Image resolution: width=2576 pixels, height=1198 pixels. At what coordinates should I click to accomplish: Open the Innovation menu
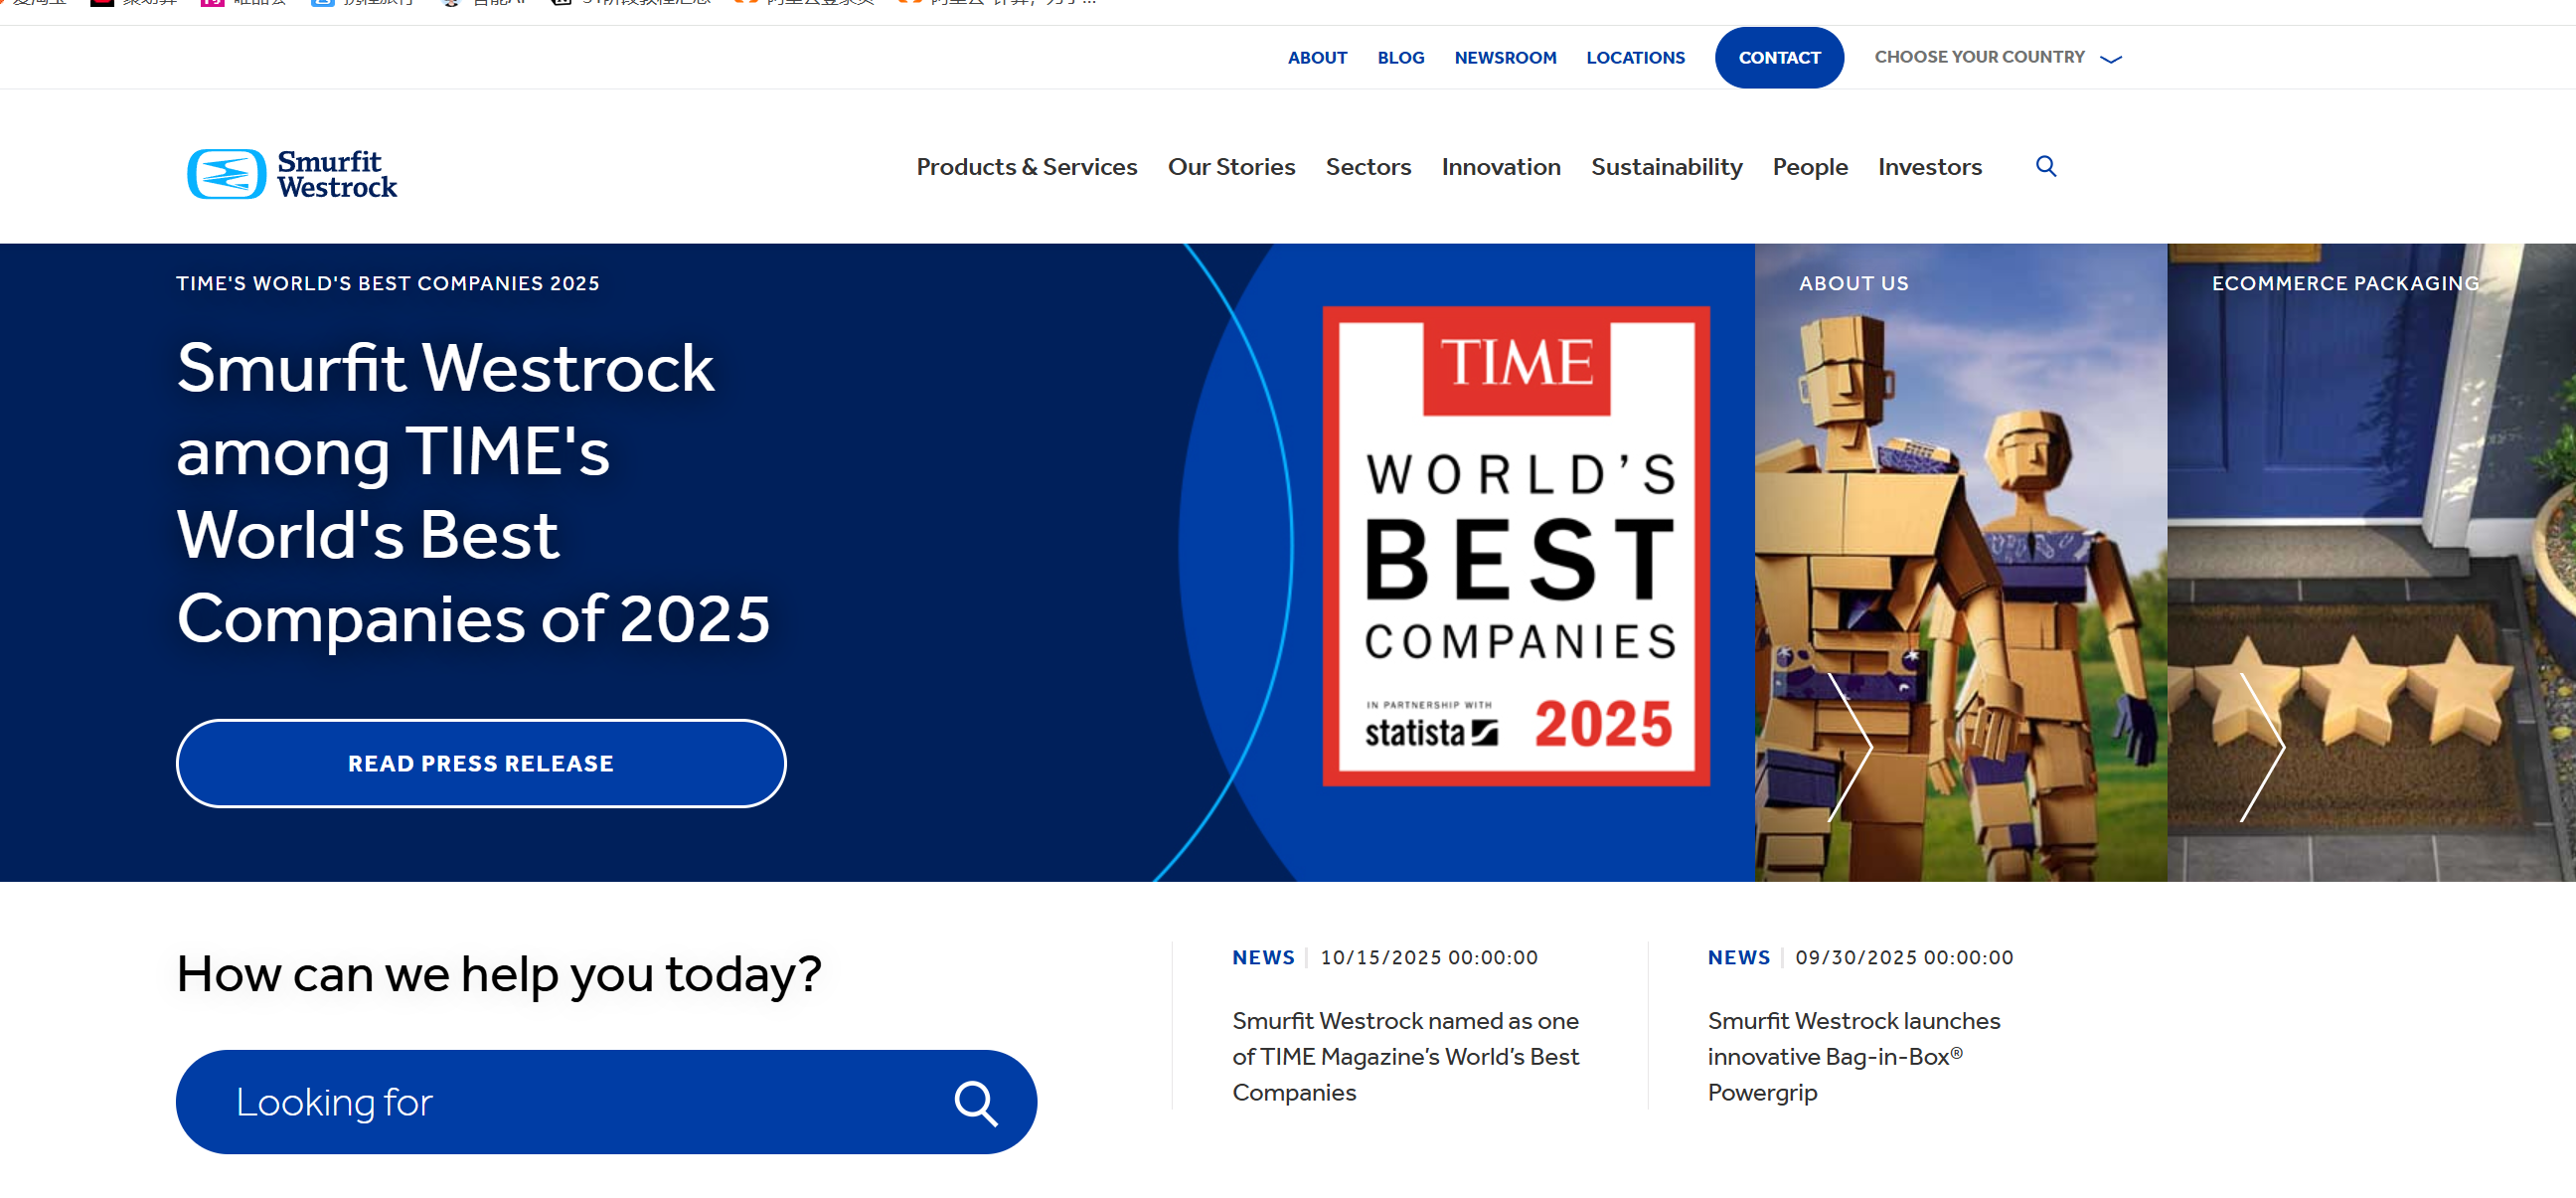[1501, 167]
